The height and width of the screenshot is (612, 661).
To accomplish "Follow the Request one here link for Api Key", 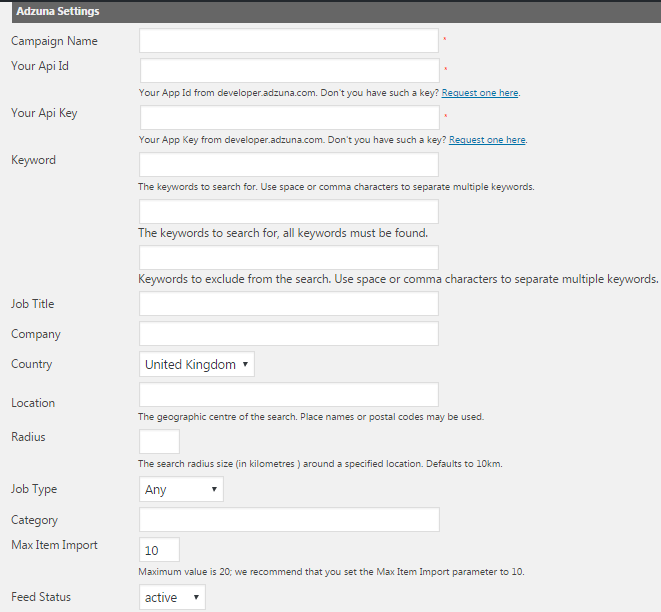I will point(487,140).
